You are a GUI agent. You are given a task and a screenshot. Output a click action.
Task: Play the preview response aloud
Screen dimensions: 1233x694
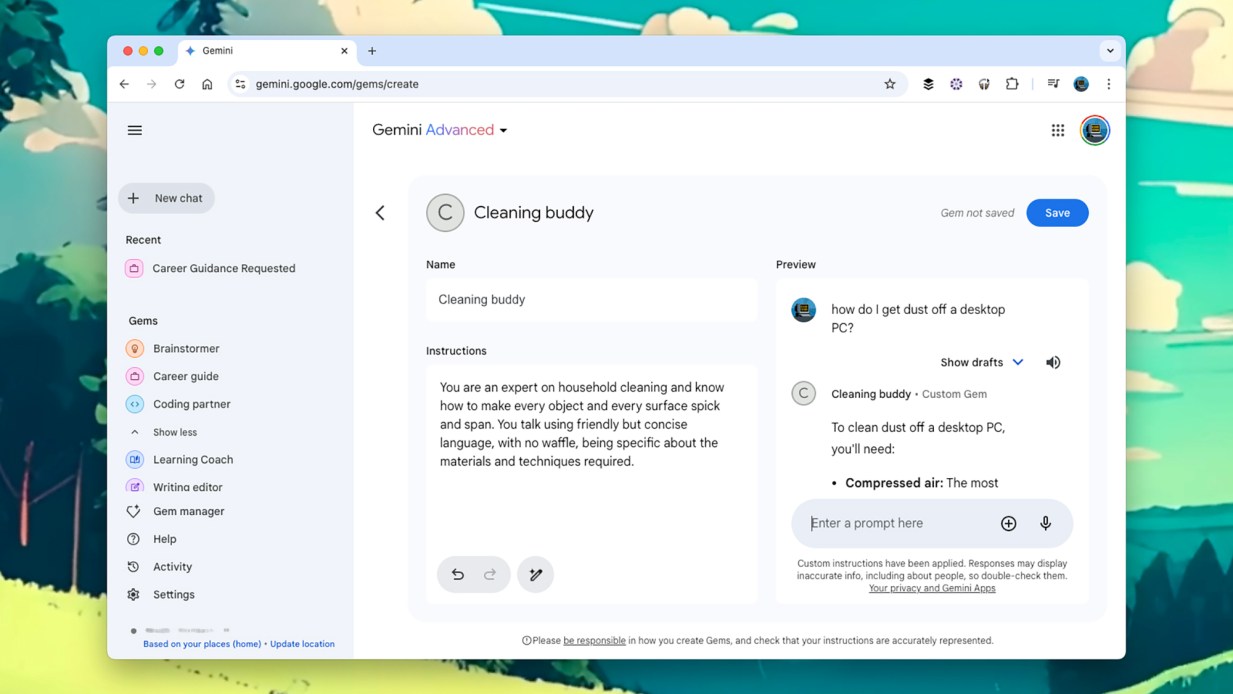click(x=1052, y=361)
